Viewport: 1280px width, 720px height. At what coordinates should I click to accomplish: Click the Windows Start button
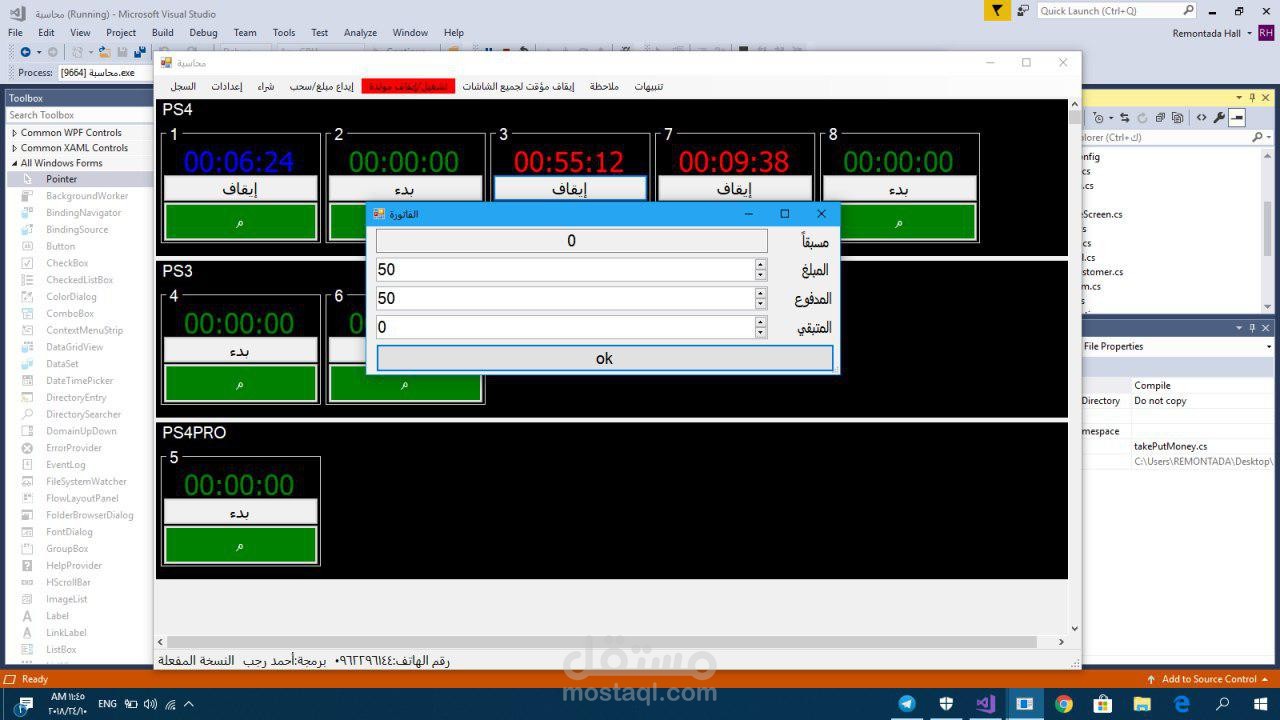1260,704
